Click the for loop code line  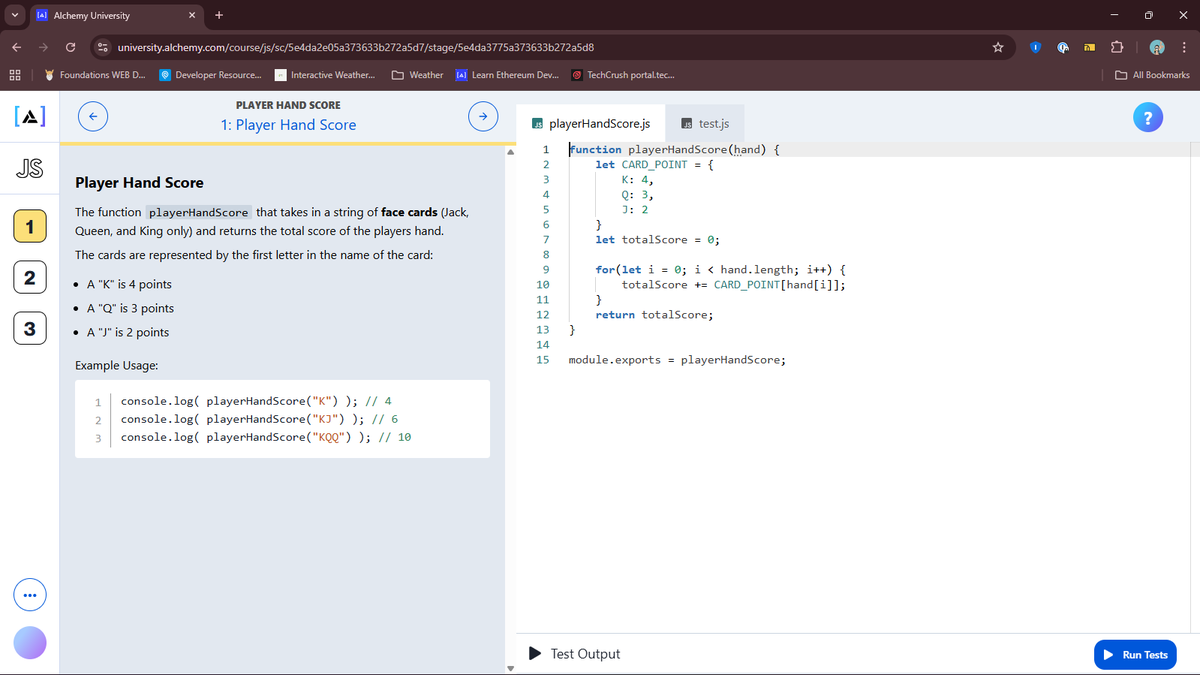721,270
